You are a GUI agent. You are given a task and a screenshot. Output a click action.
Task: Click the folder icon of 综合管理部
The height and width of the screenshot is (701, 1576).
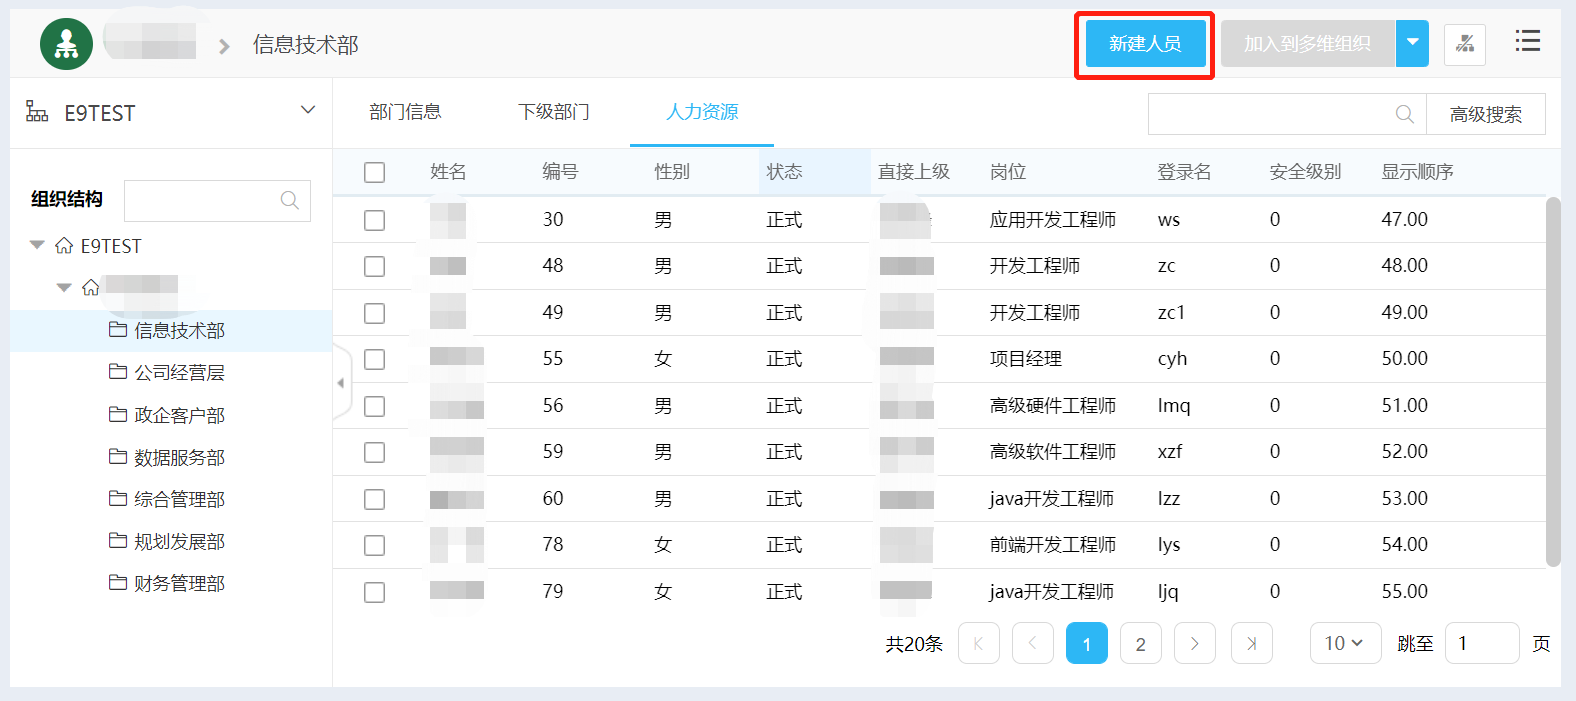coord(118,498)
